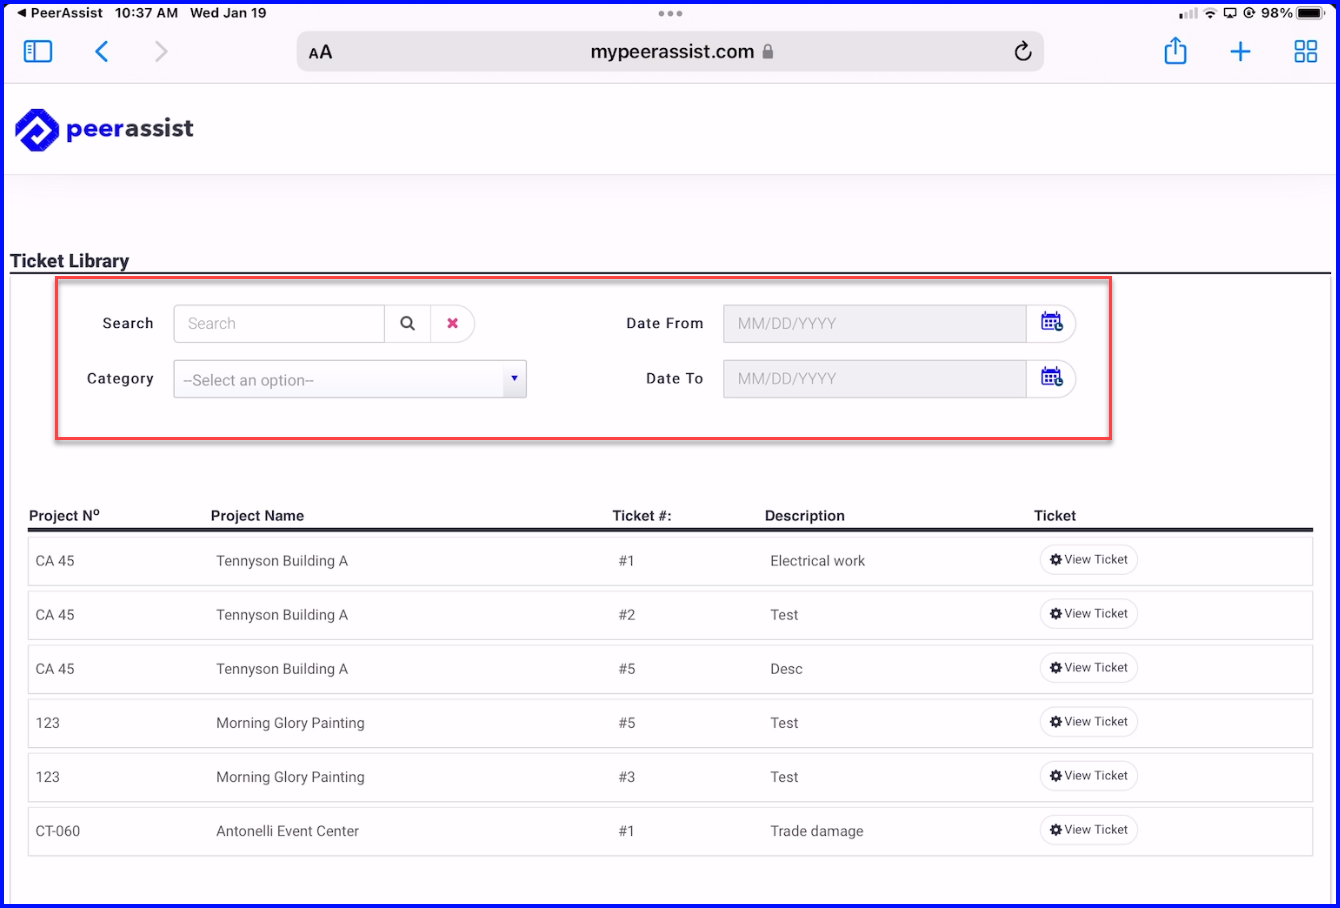
Task: Click the browser forward arrow
Action: pos(161,51)
